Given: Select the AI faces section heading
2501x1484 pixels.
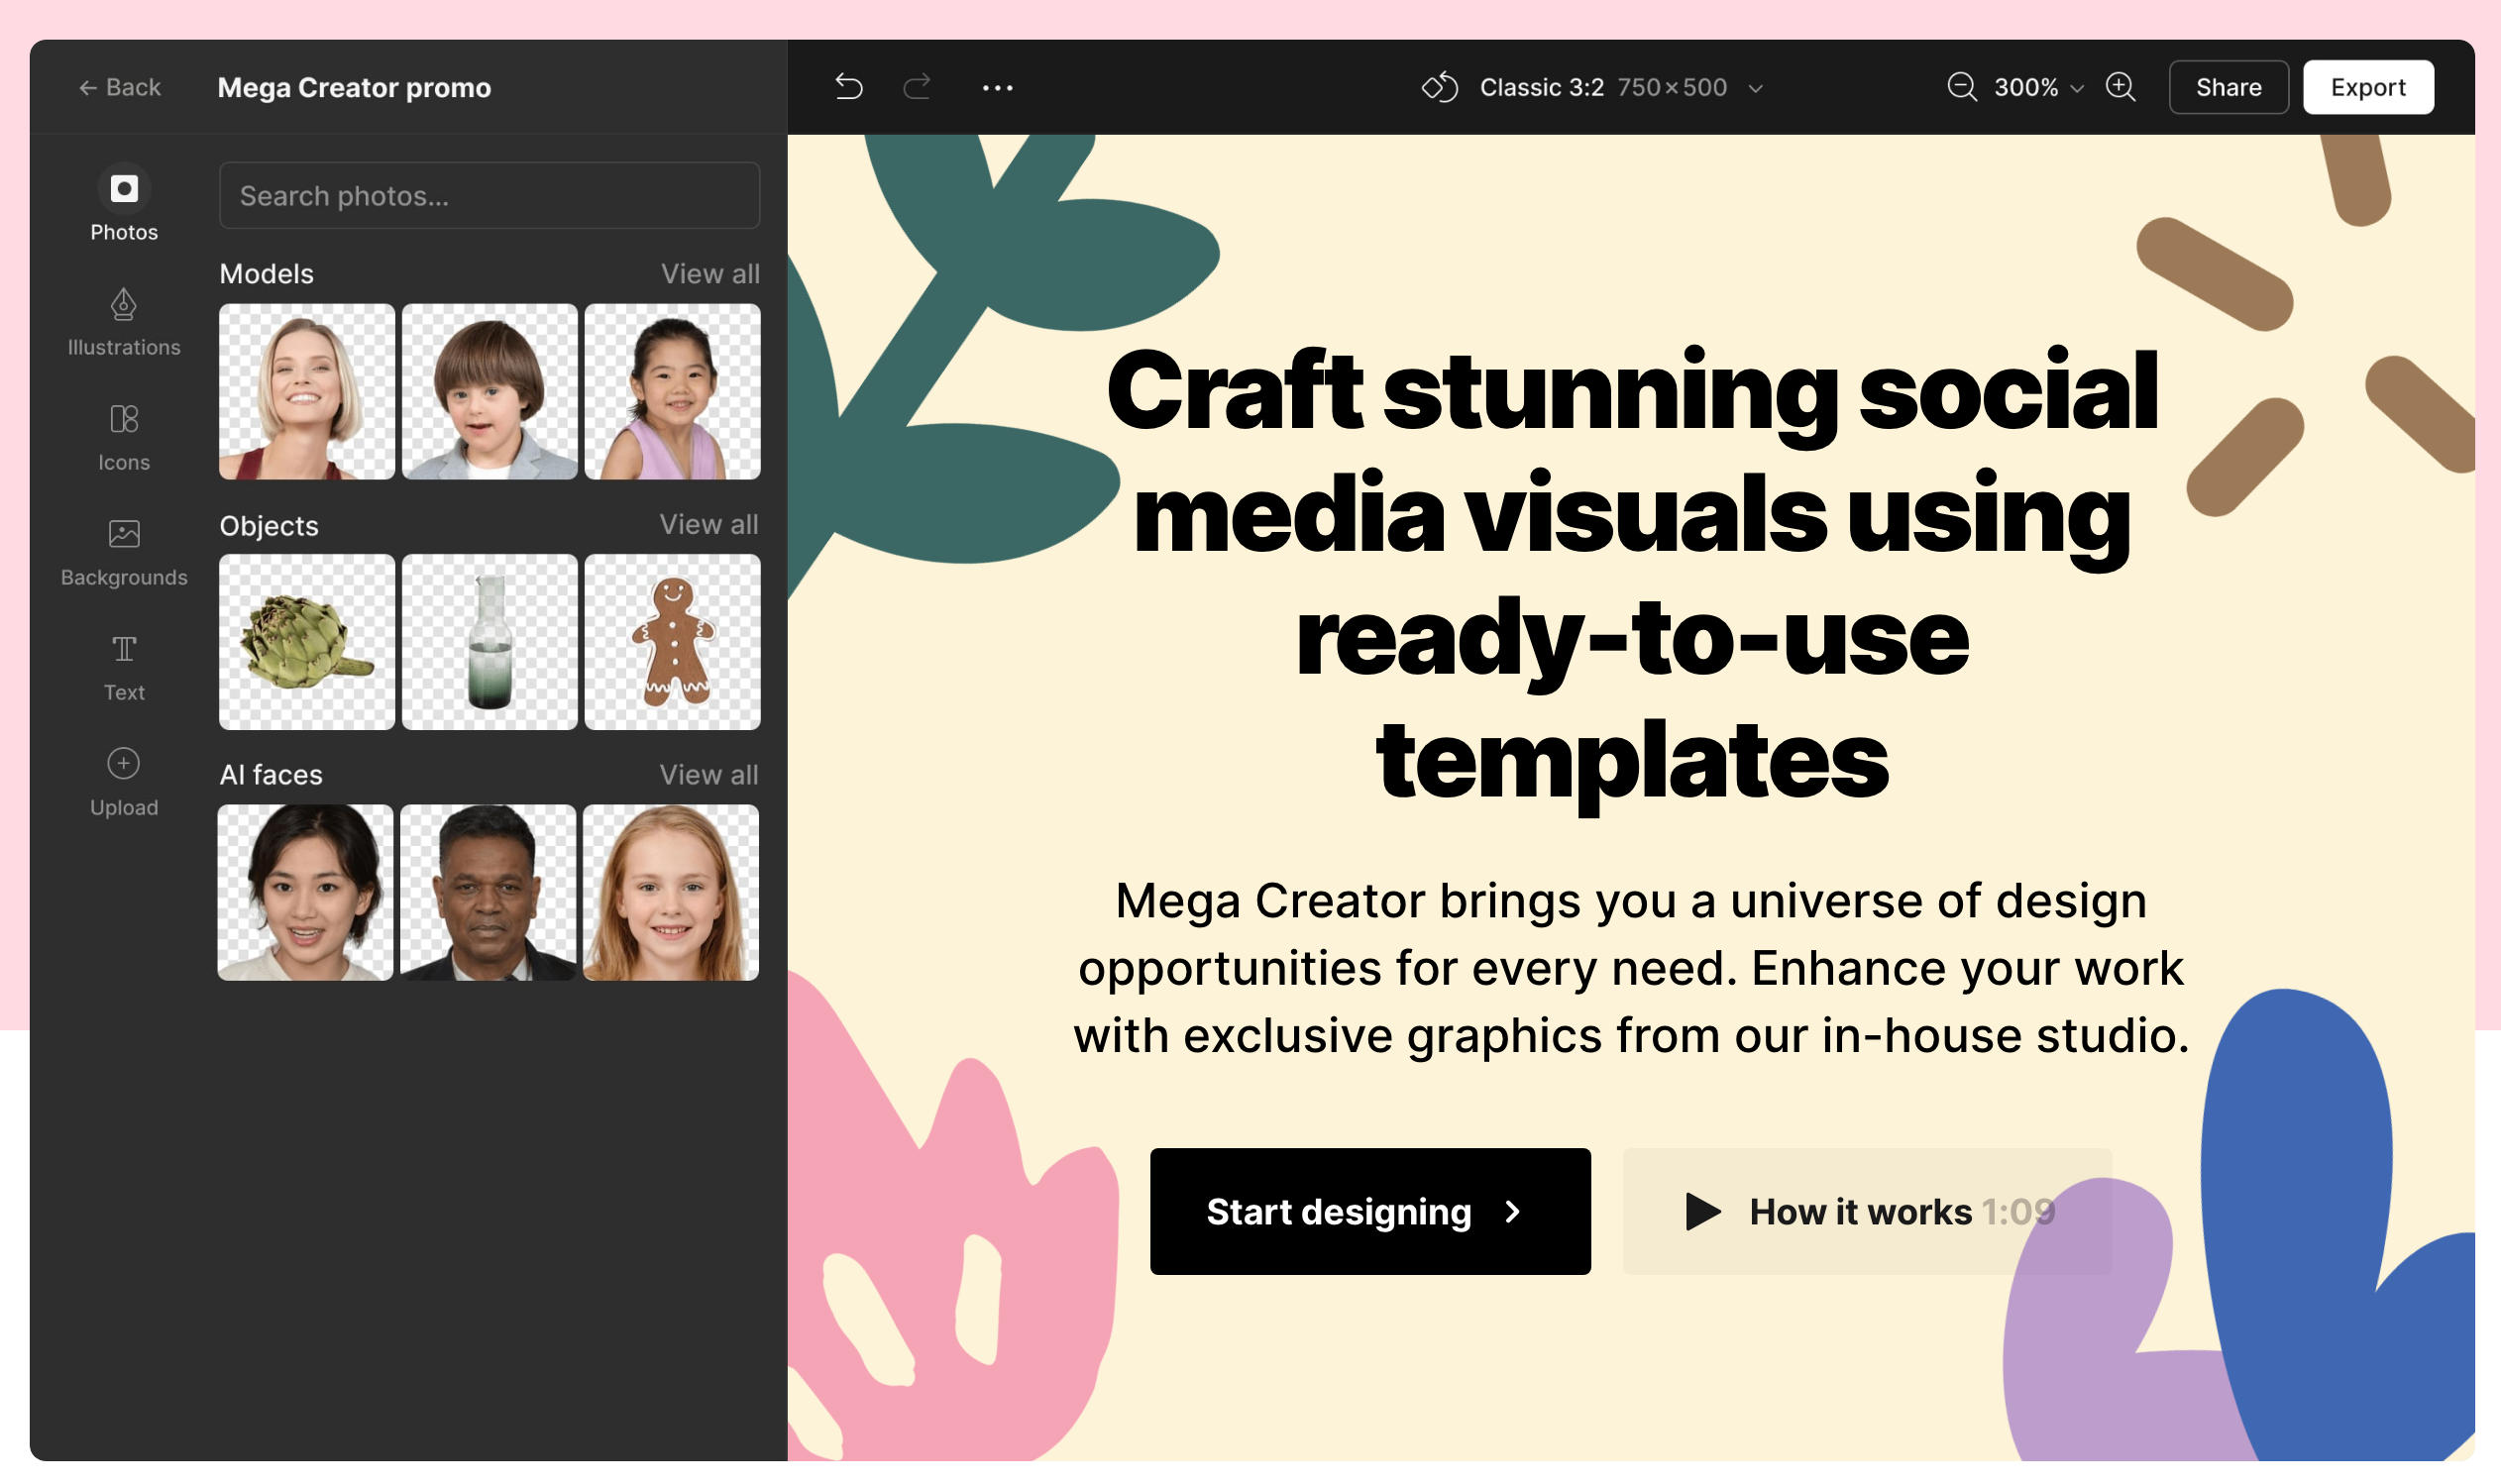Looking at the screenshot, I should [x=271, y=774].
